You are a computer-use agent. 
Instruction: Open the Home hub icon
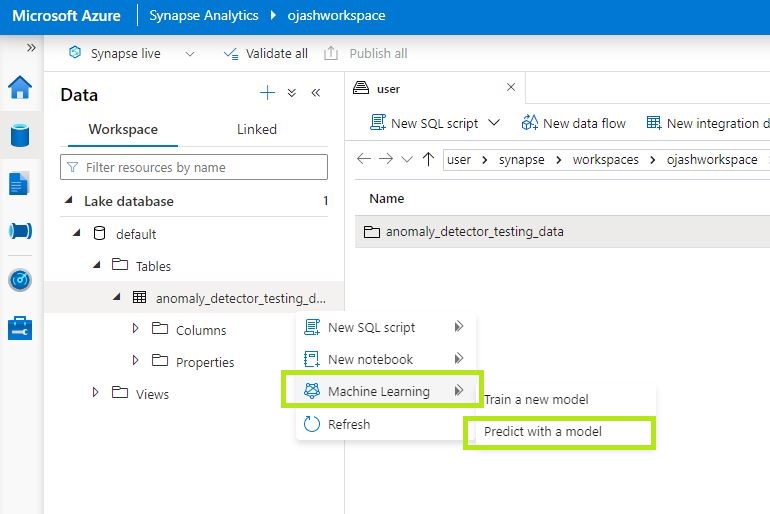point(20,88)
